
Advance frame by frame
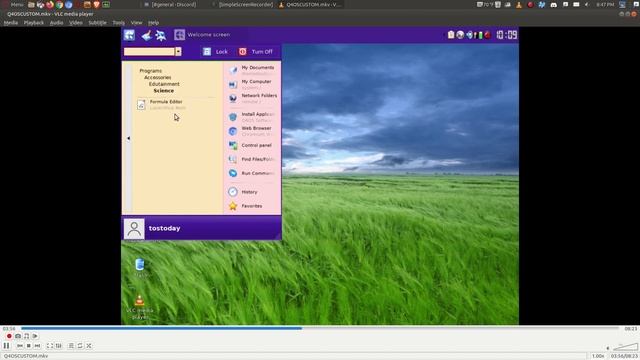[35, 336]
